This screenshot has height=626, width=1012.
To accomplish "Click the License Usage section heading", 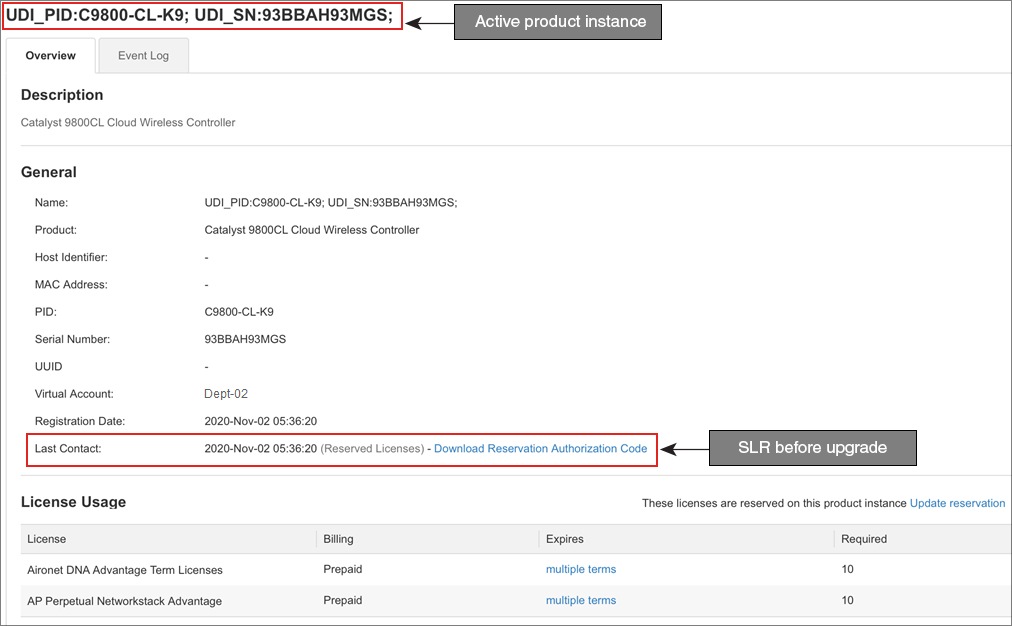I will 75,502.
